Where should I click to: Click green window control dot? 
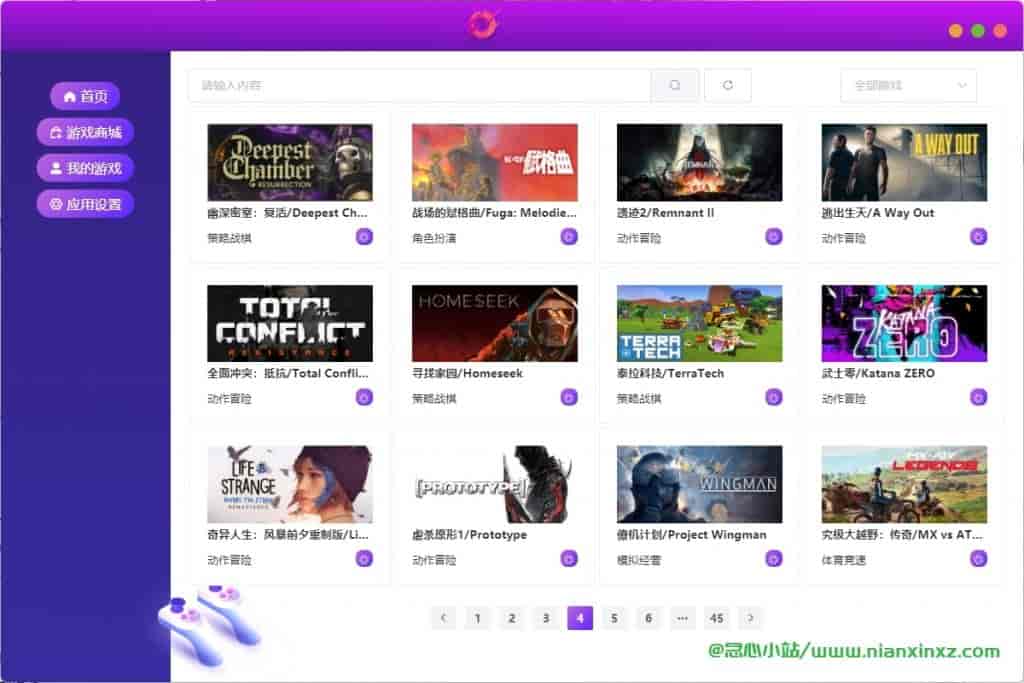(978, 31)
